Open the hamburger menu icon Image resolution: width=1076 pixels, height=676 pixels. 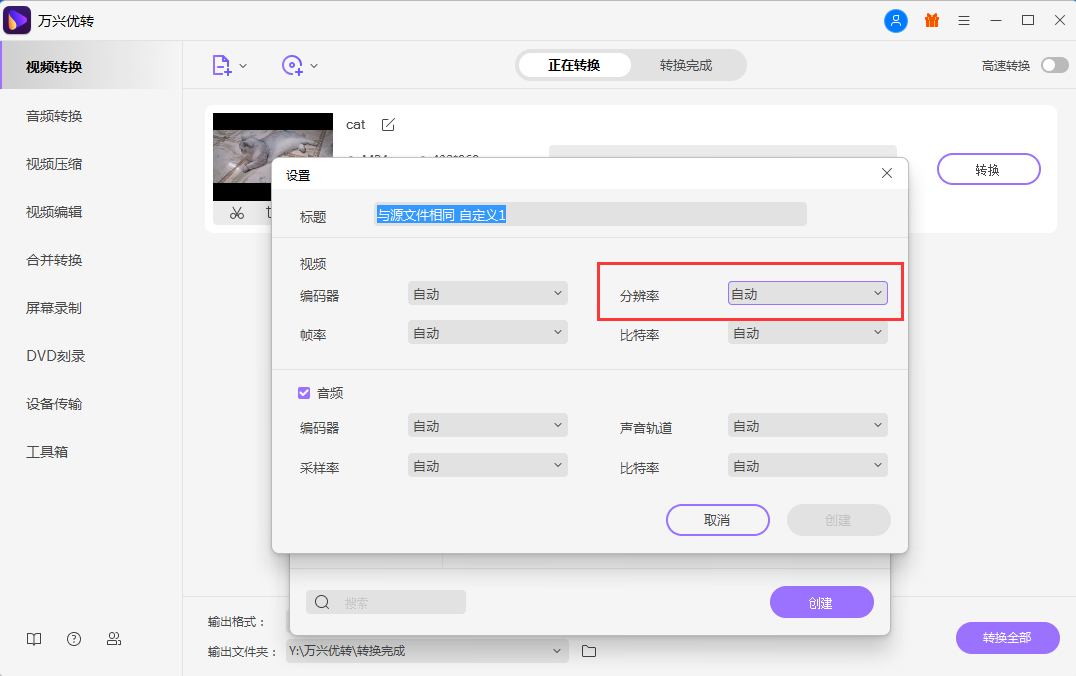pyautogui.click(x=963, y=20)
